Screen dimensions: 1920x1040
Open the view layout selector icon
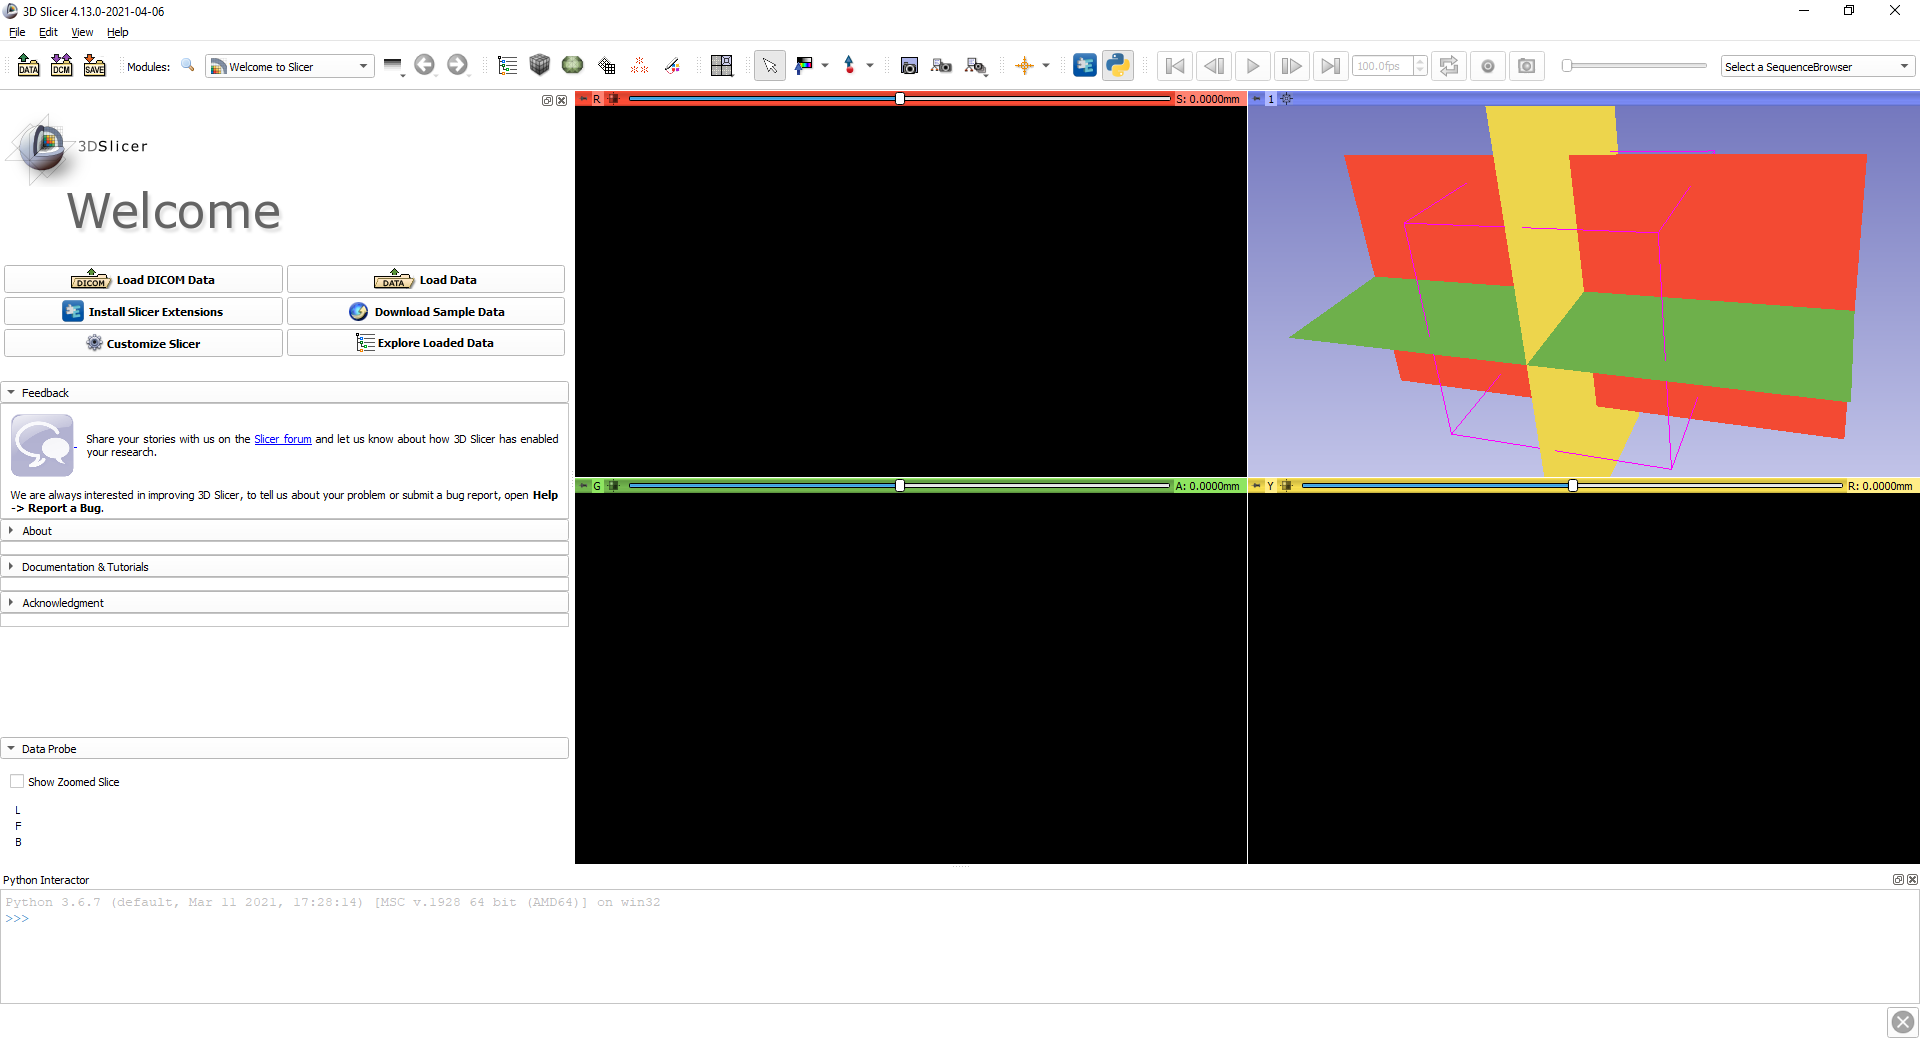tap(722, 66)
